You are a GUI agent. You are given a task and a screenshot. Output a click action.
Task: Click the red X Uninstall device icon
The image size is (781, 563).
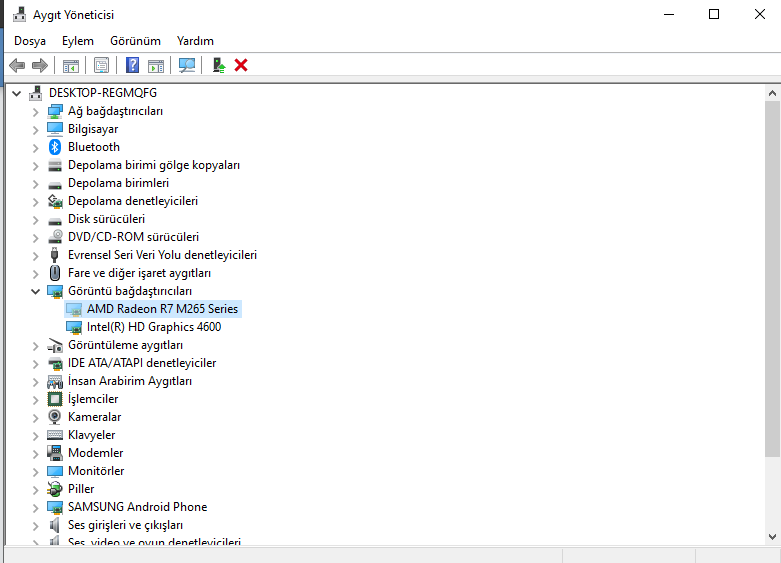pos(241,65)
